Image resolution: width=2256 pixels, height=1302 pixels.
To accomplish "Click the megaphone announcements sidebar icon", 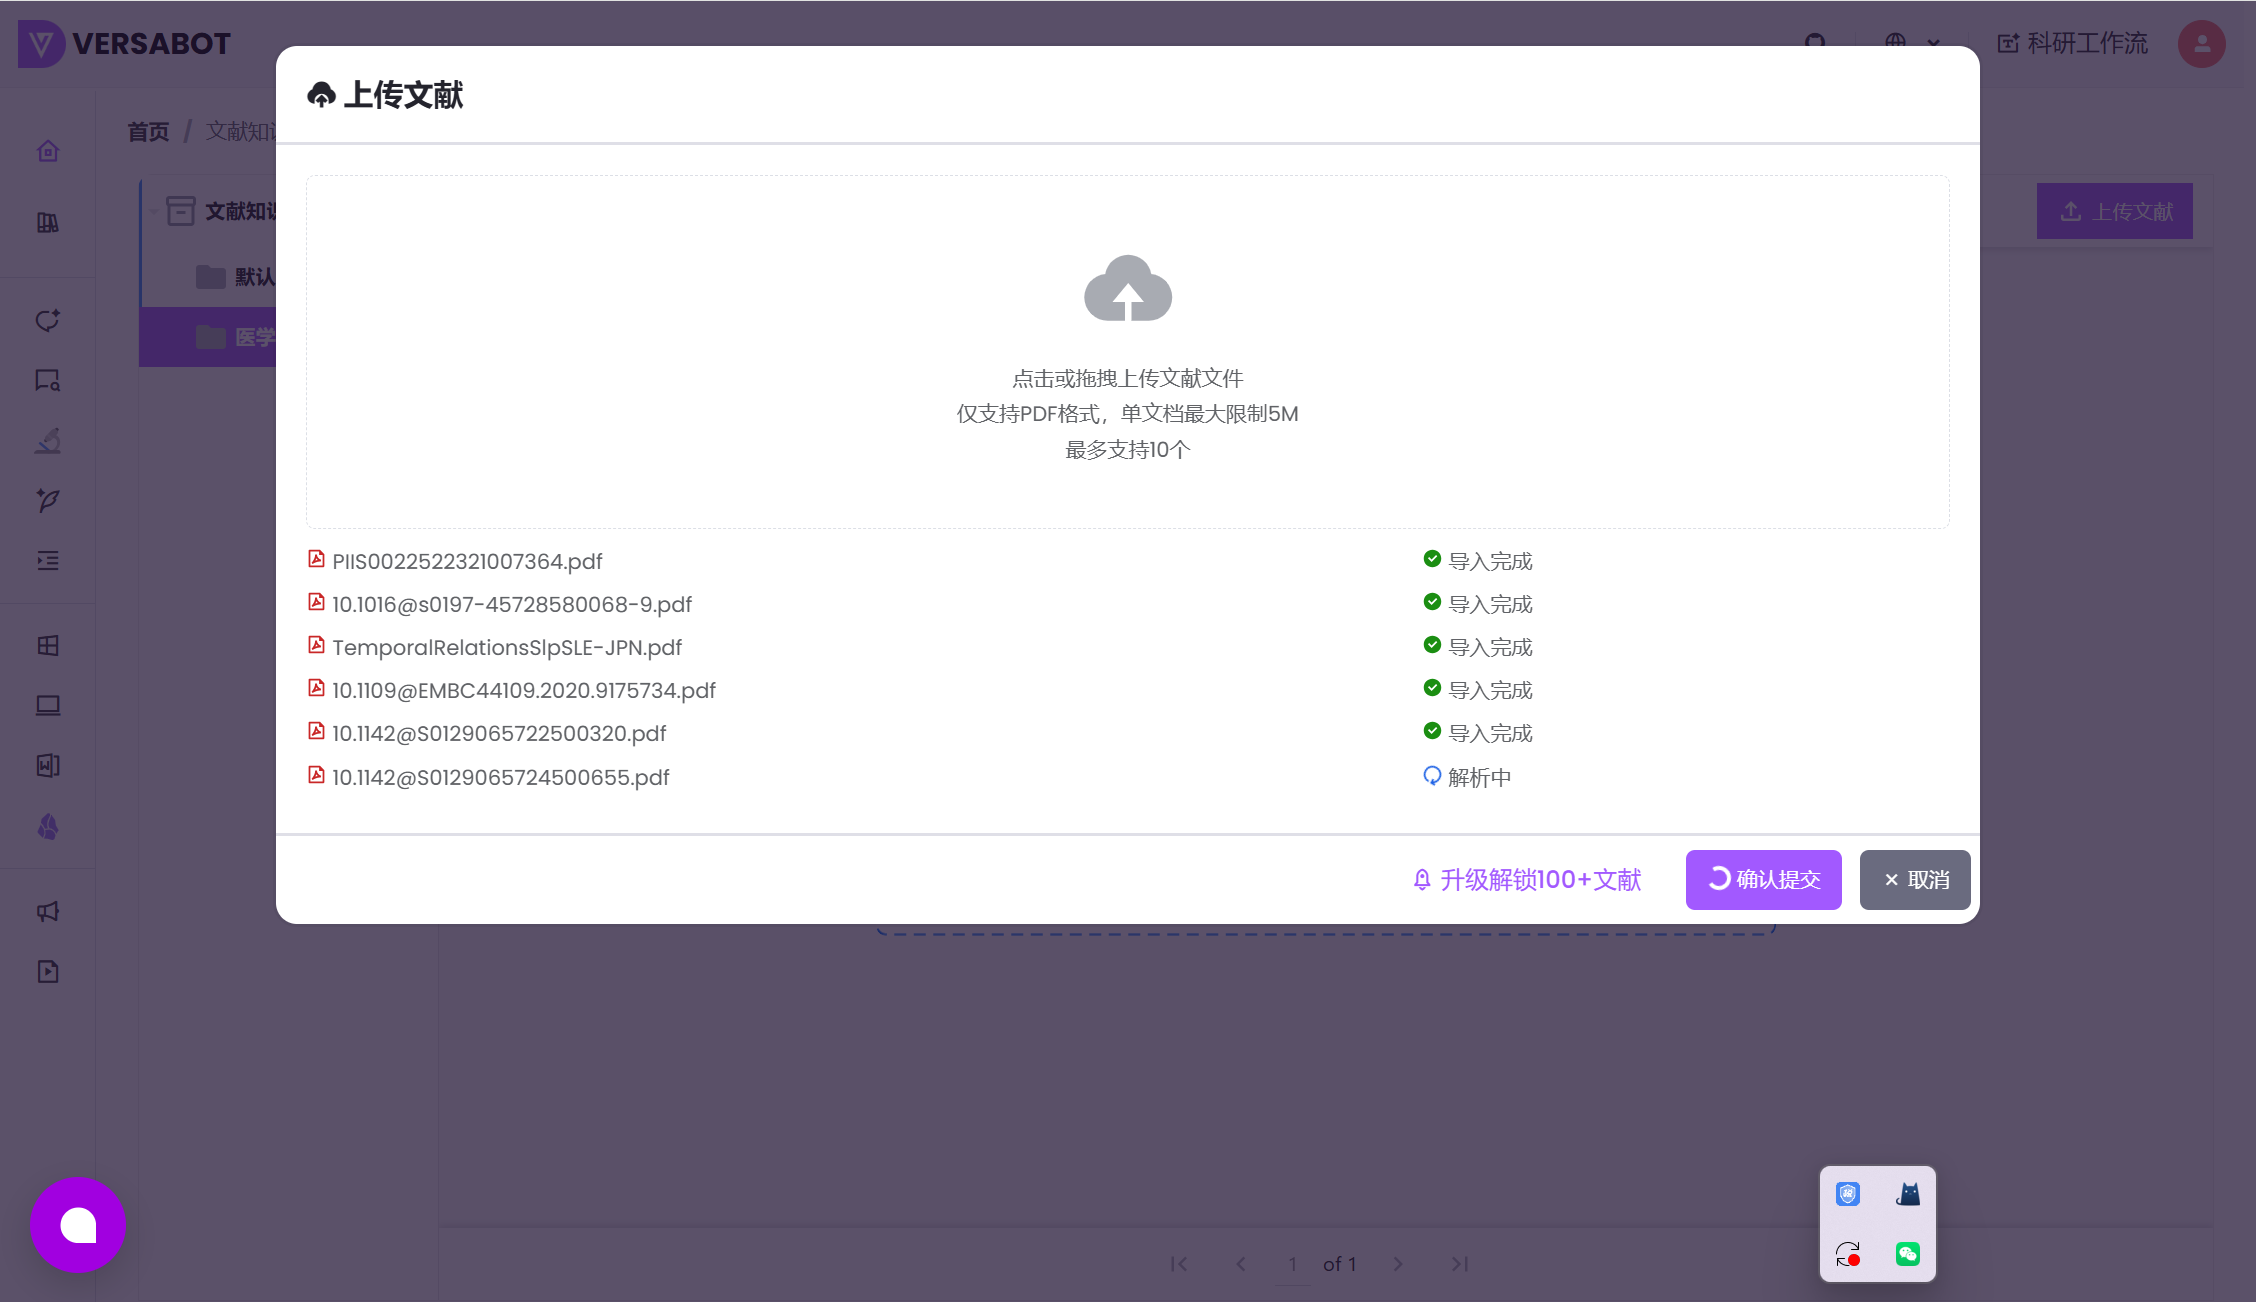I will pyautogui.click(x=48, y=911).
